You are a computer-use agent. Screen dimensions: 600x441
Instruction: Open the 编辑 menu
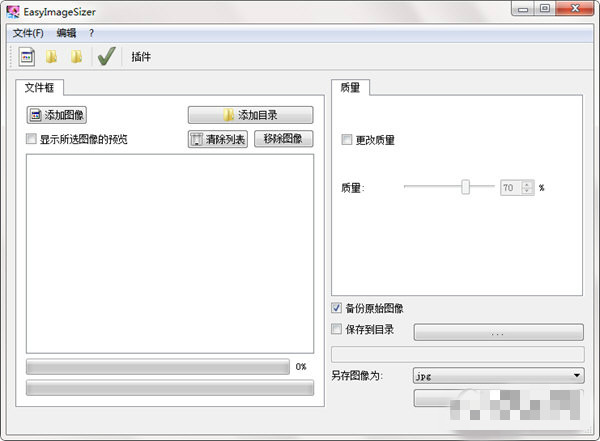[66, 33]
